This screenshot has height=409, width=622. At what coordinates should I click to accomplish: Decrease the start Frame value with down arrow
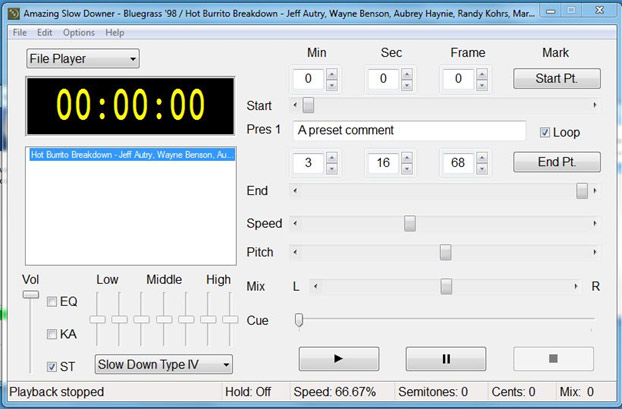tap(482, 84)
